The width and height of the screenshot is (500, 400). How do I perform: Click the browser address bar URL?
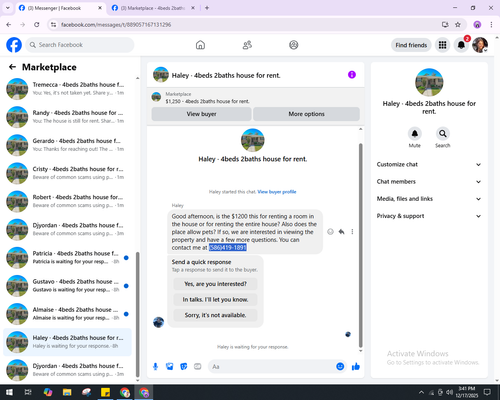tap(116, 25)
